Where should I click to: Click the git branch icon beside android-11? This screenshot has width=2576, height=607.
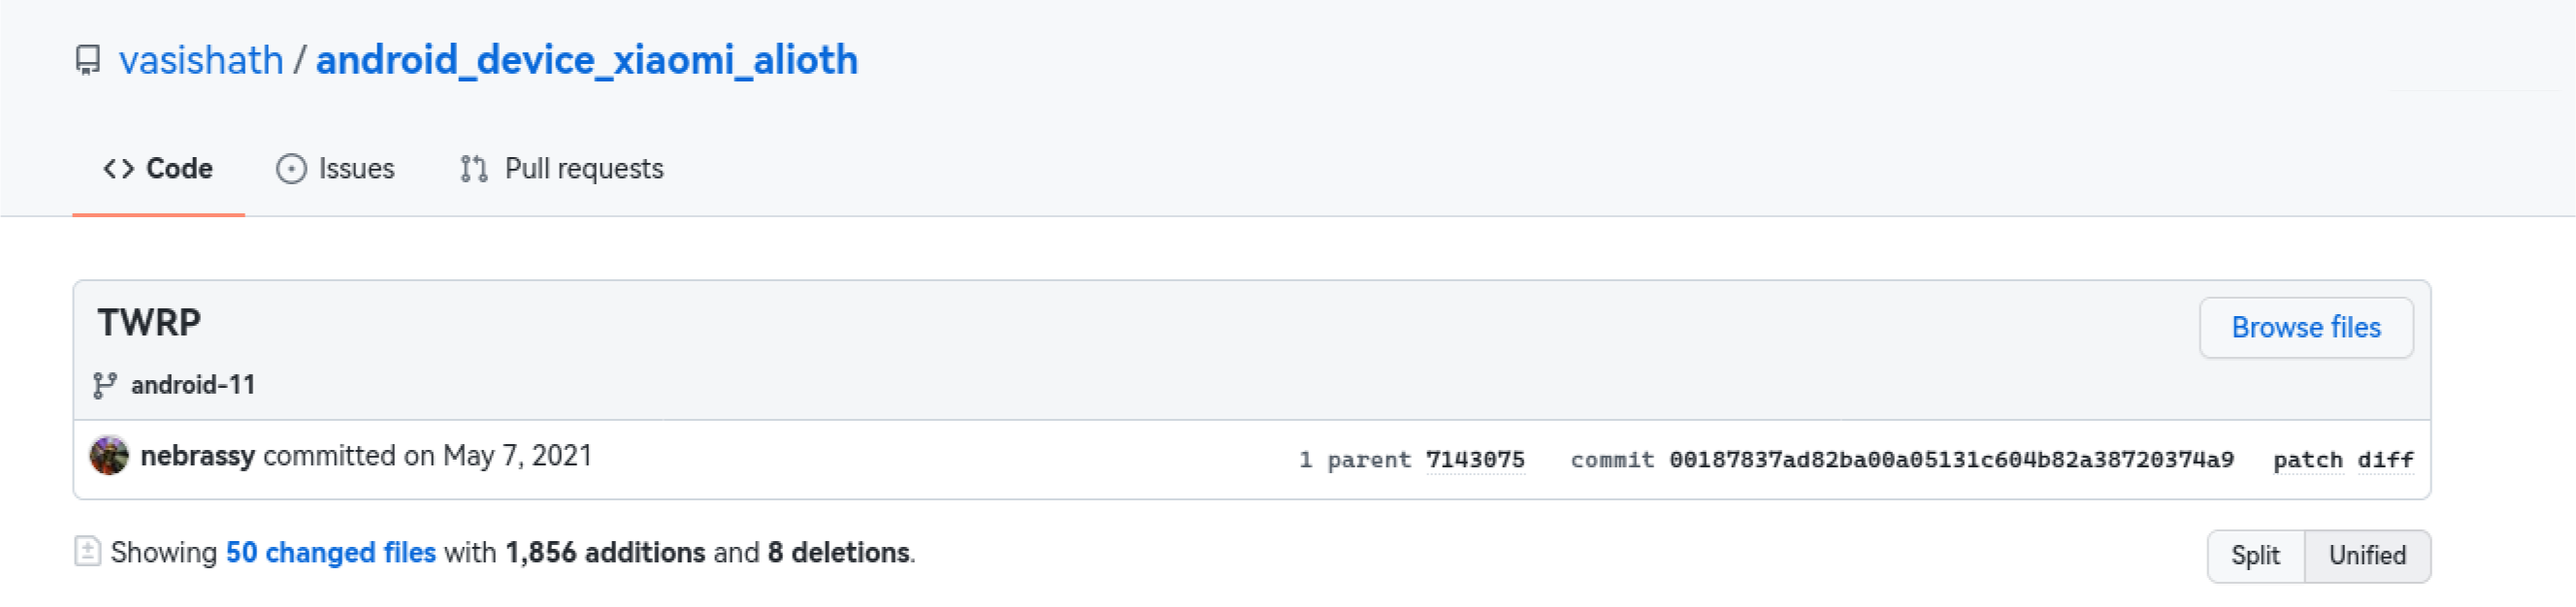pos(105,385)
